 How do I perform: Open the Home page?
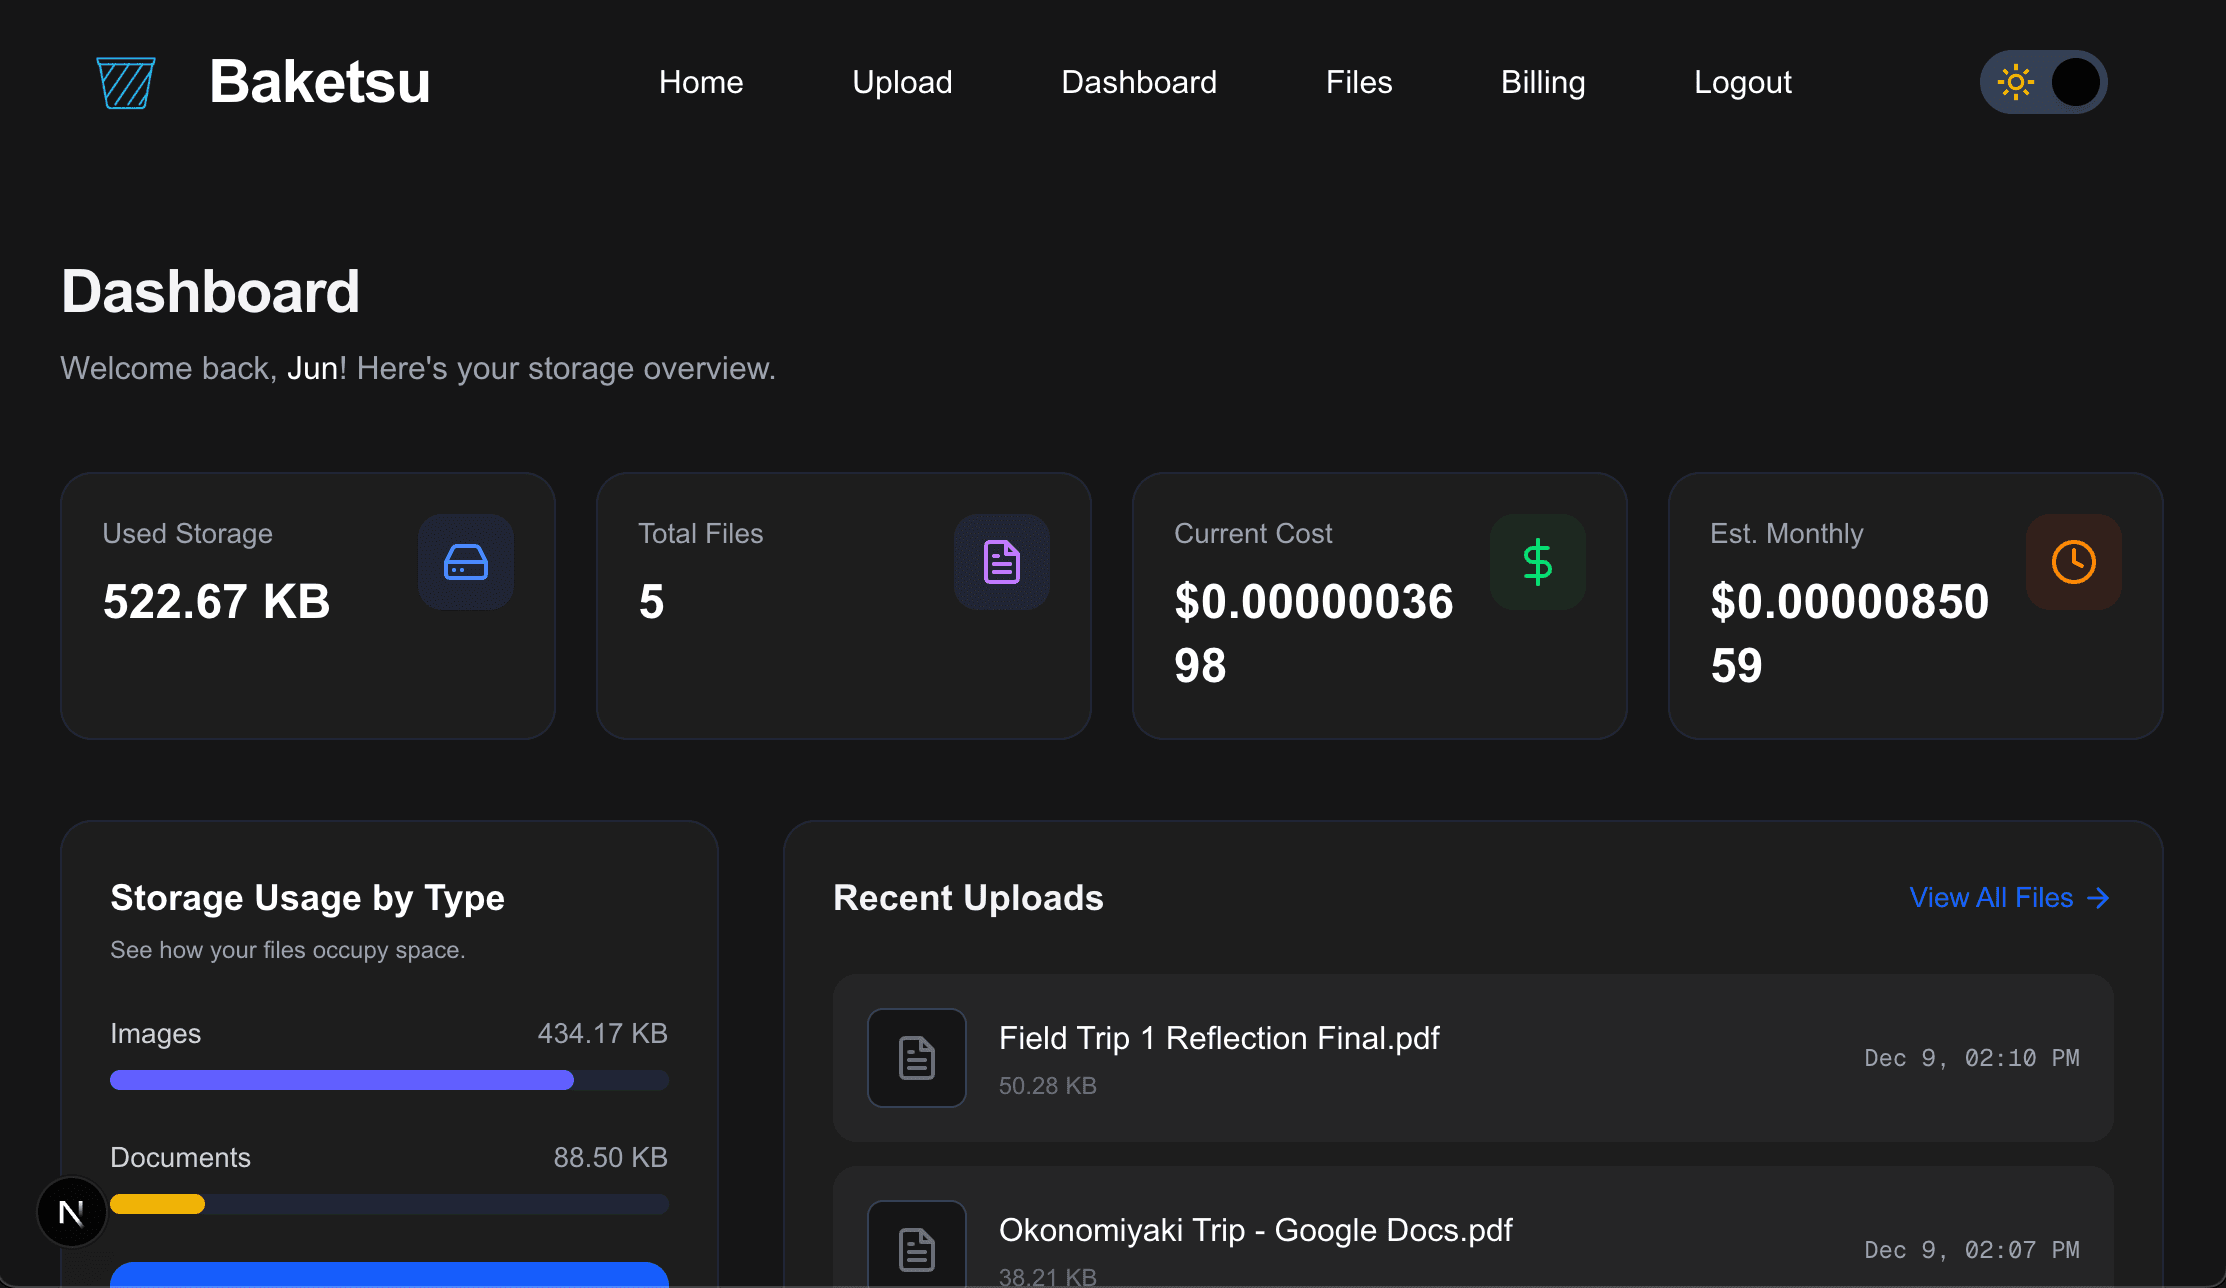point(700,82)
